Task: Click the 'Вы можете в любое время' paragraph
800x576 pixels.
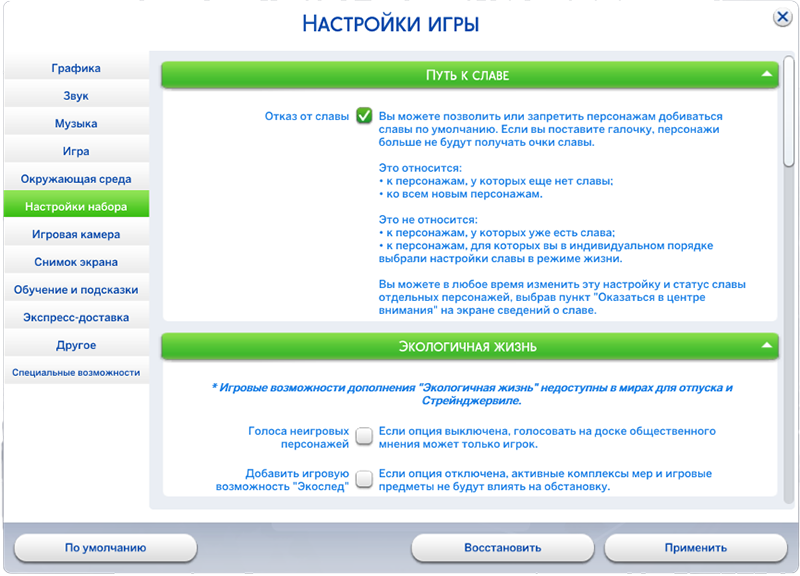Action: (562, 297)
